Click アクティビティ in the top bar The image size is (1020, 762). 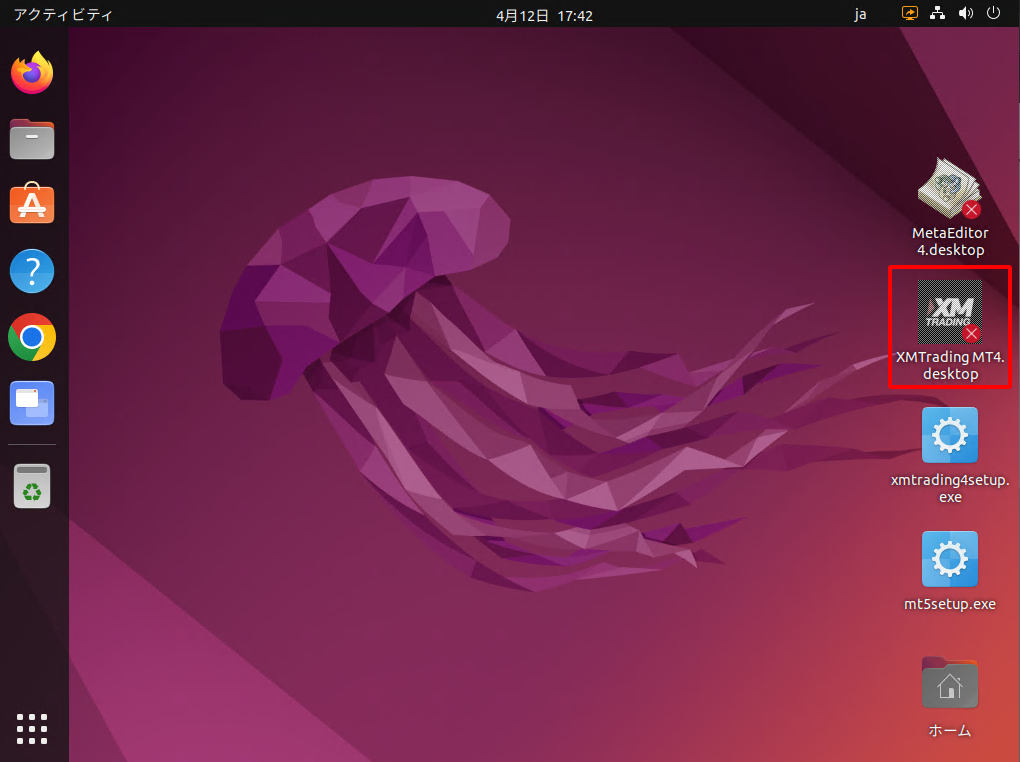click(x=63, y=14)
